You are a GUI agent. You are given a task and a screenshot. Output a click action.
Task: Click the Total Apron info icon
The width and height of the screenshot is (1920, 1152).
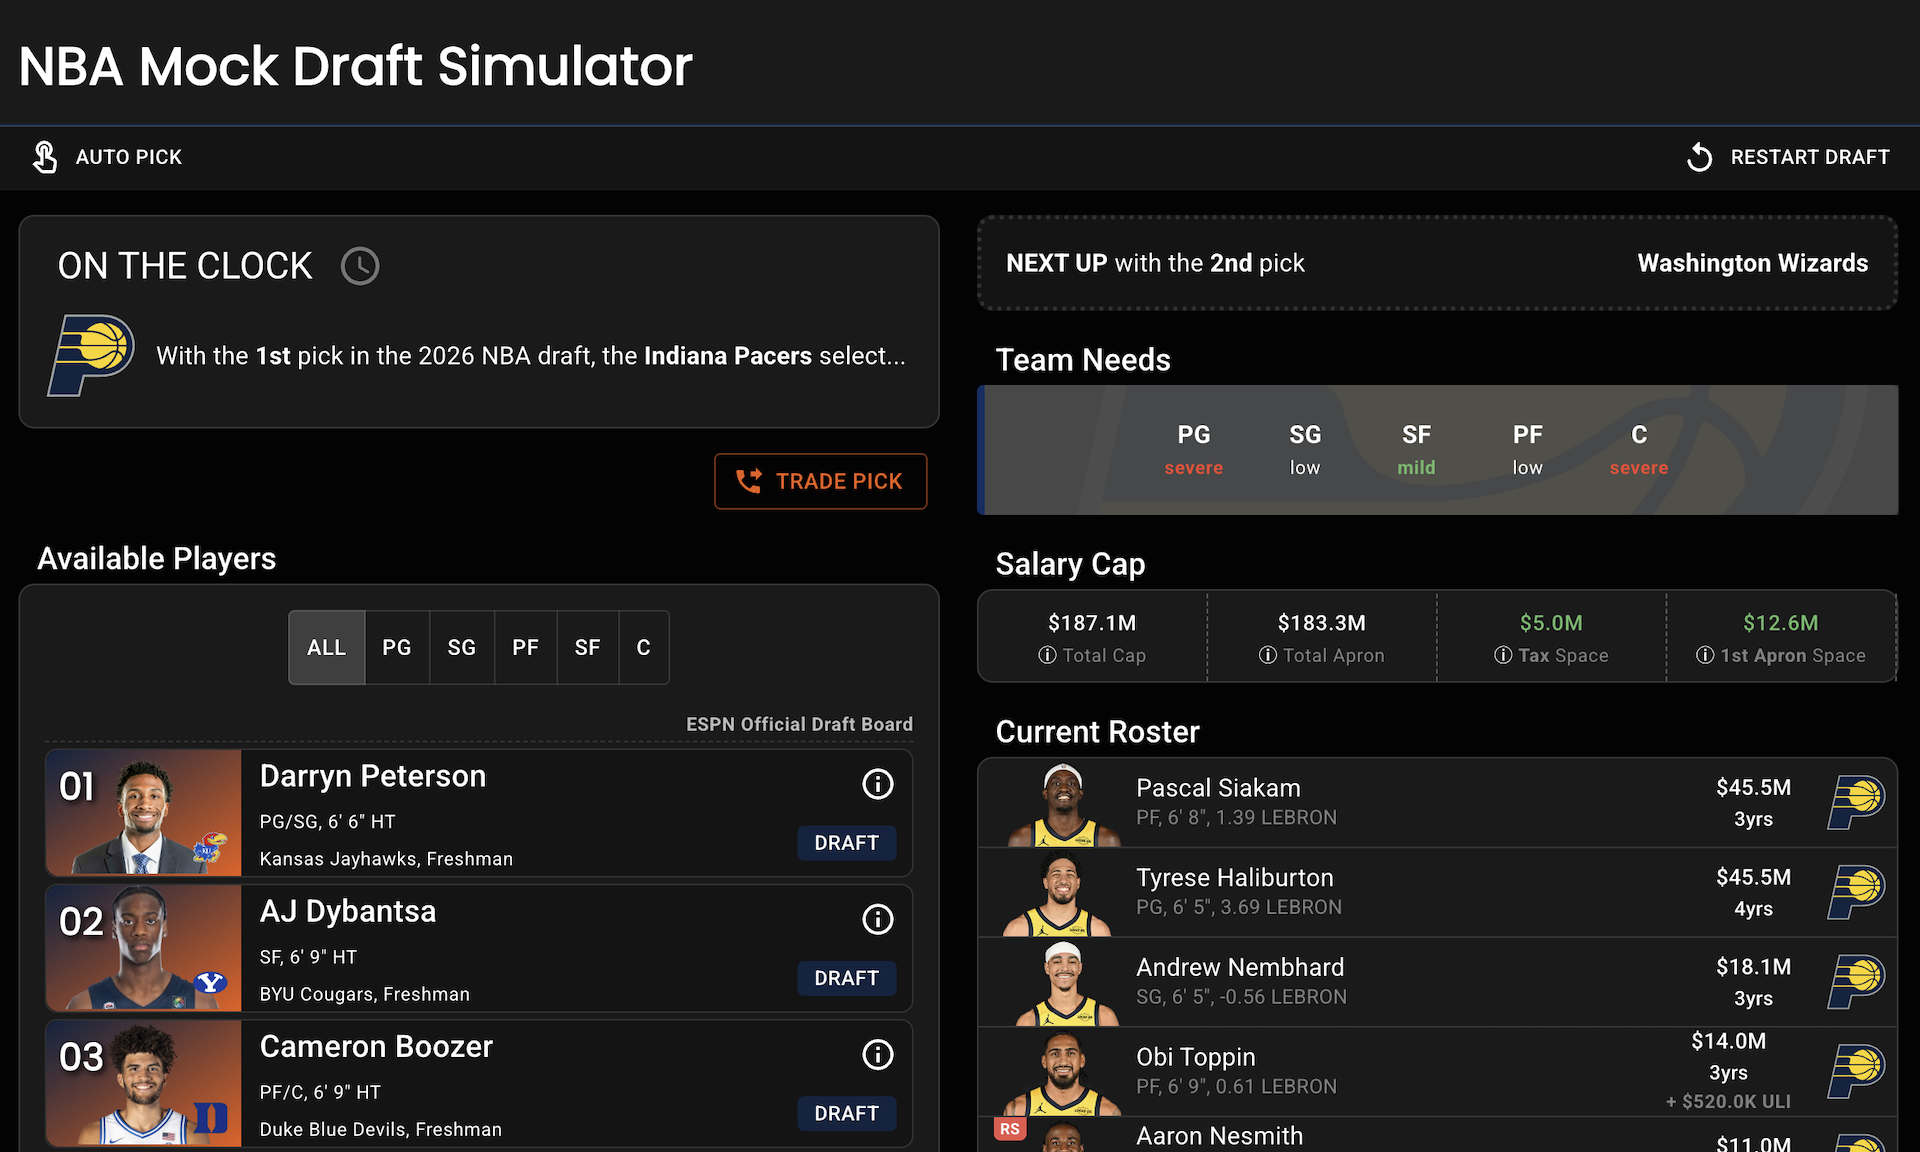[x=1267, y=655]
